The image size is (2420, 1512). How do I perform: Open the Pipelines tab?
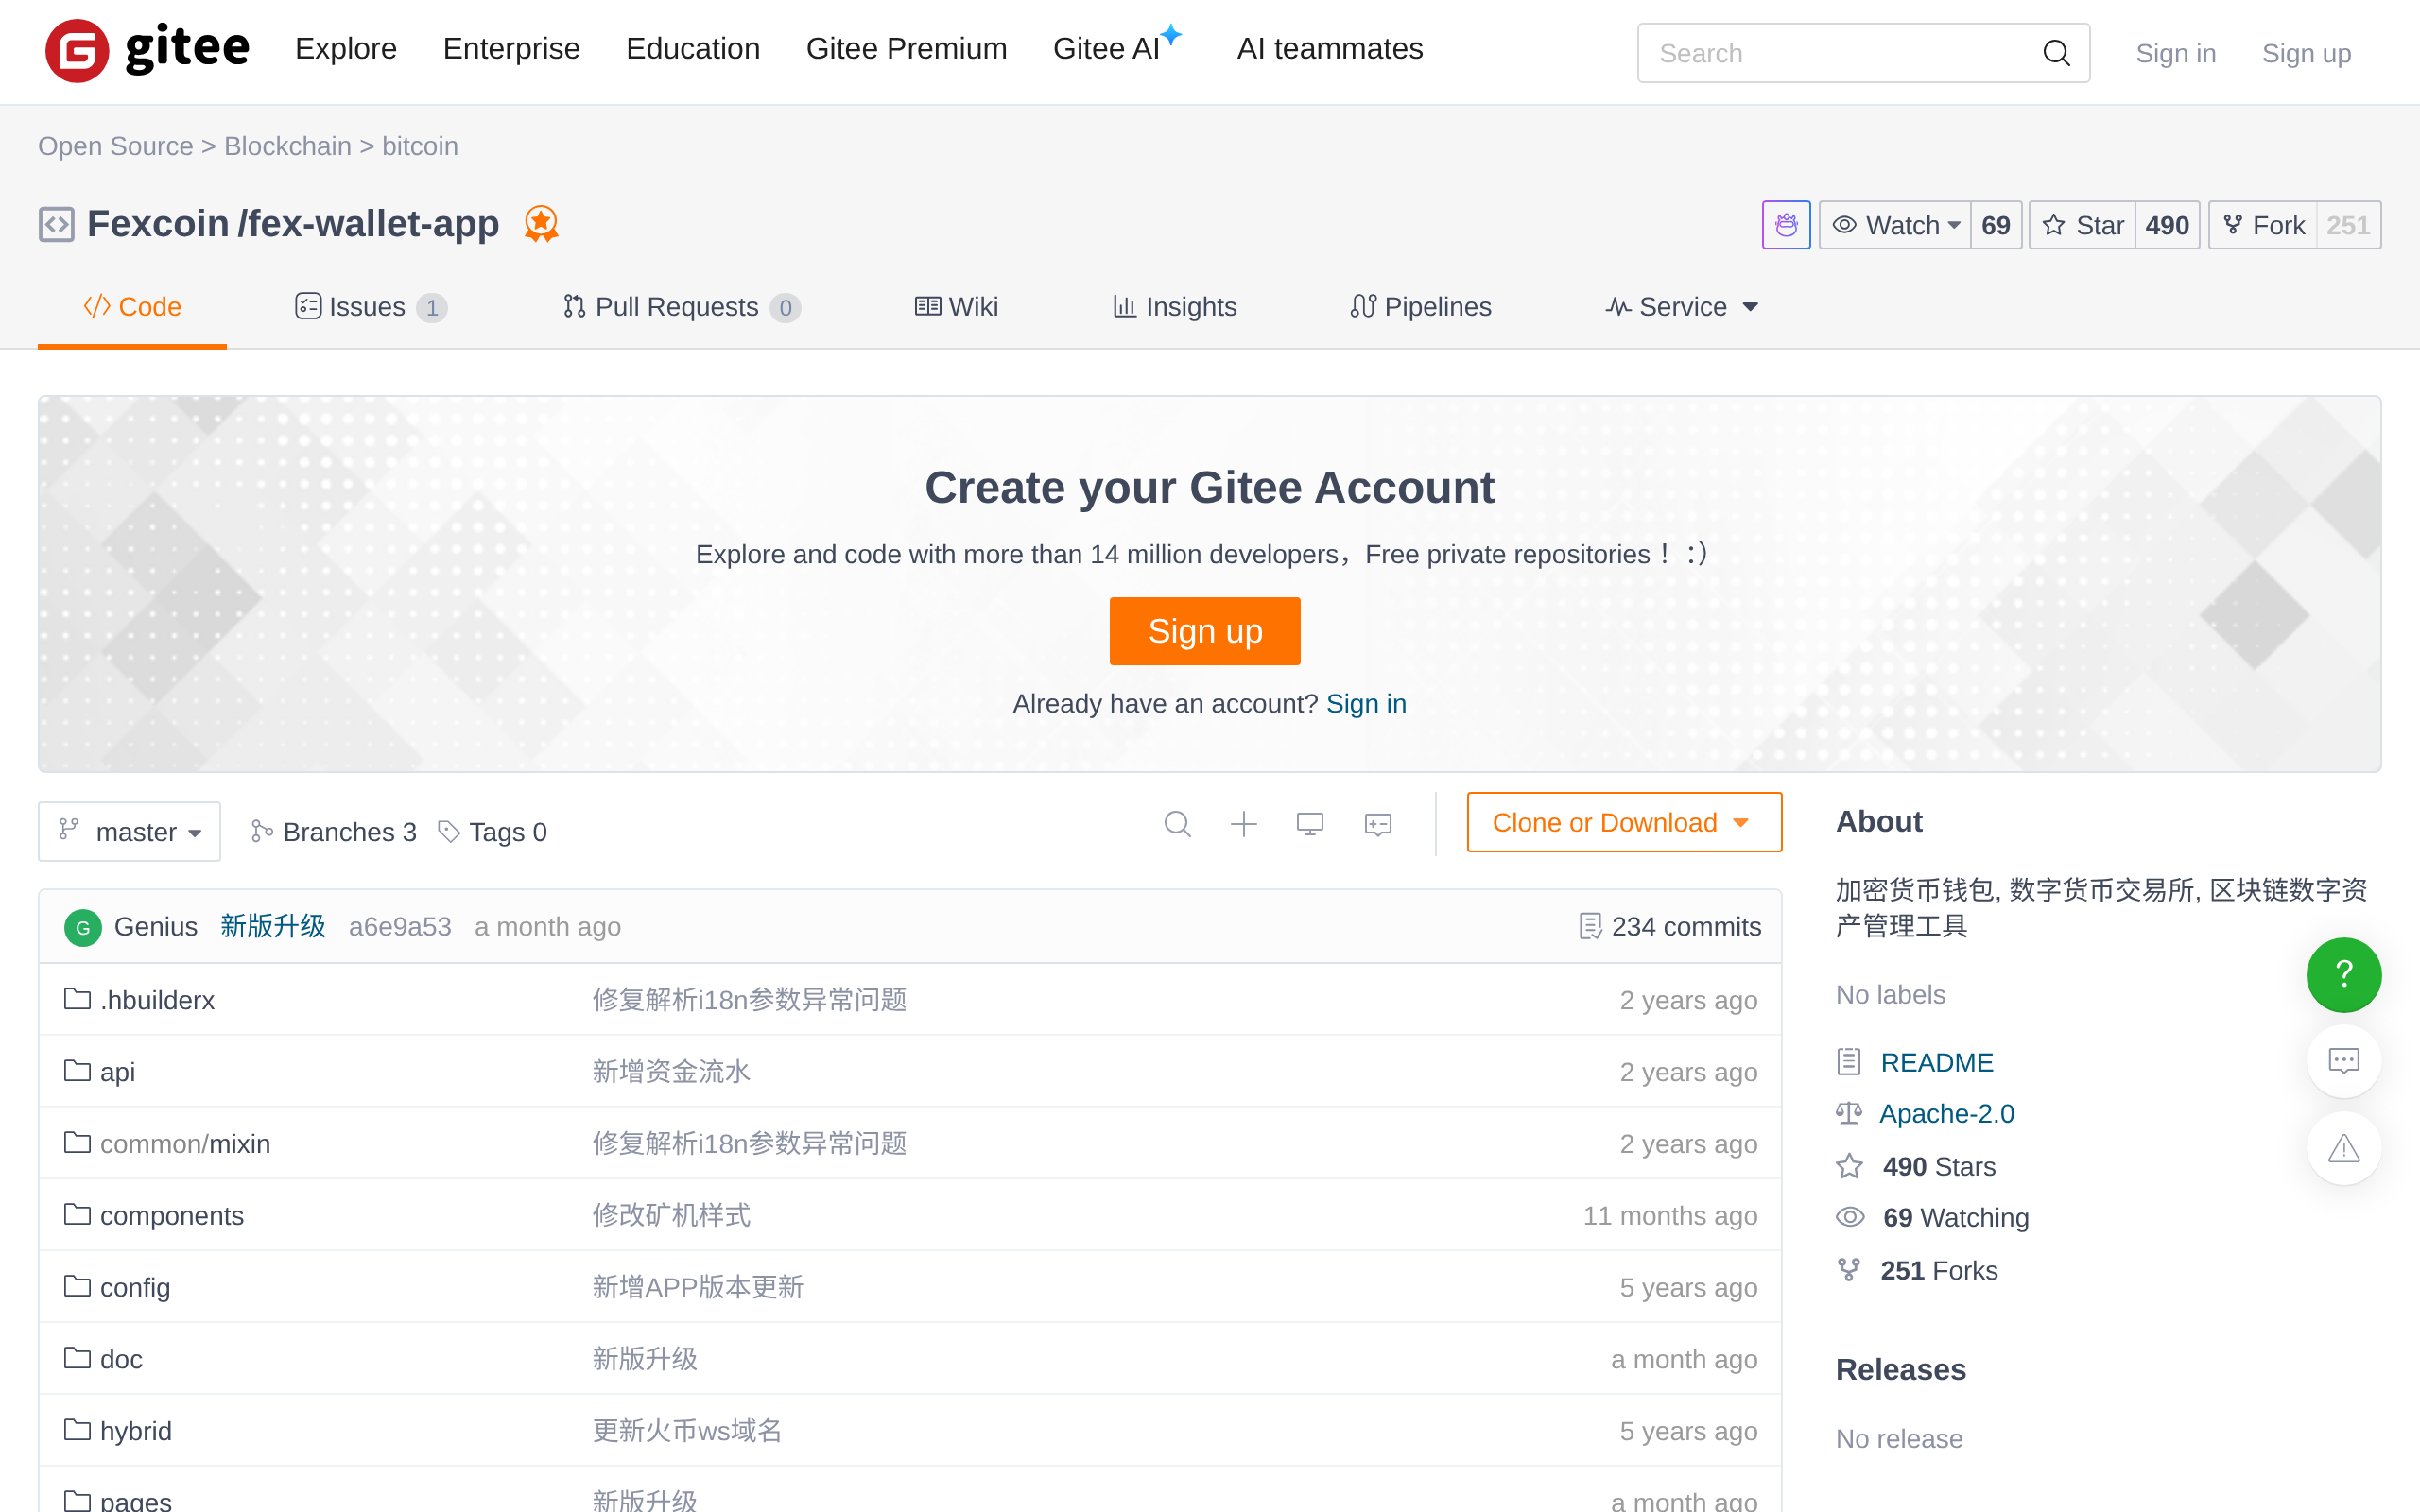point(1420,307)
